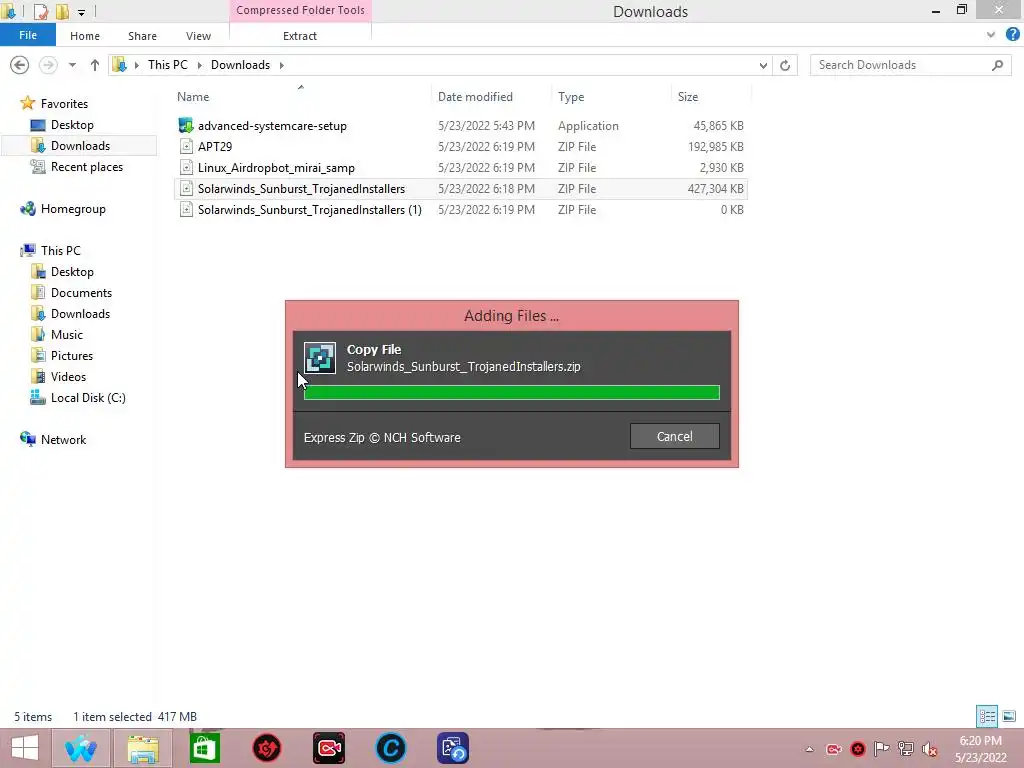The height and width of the screenshot is (768, 1024).
Task: Select the Extract tab
Action: click(300, 36)
